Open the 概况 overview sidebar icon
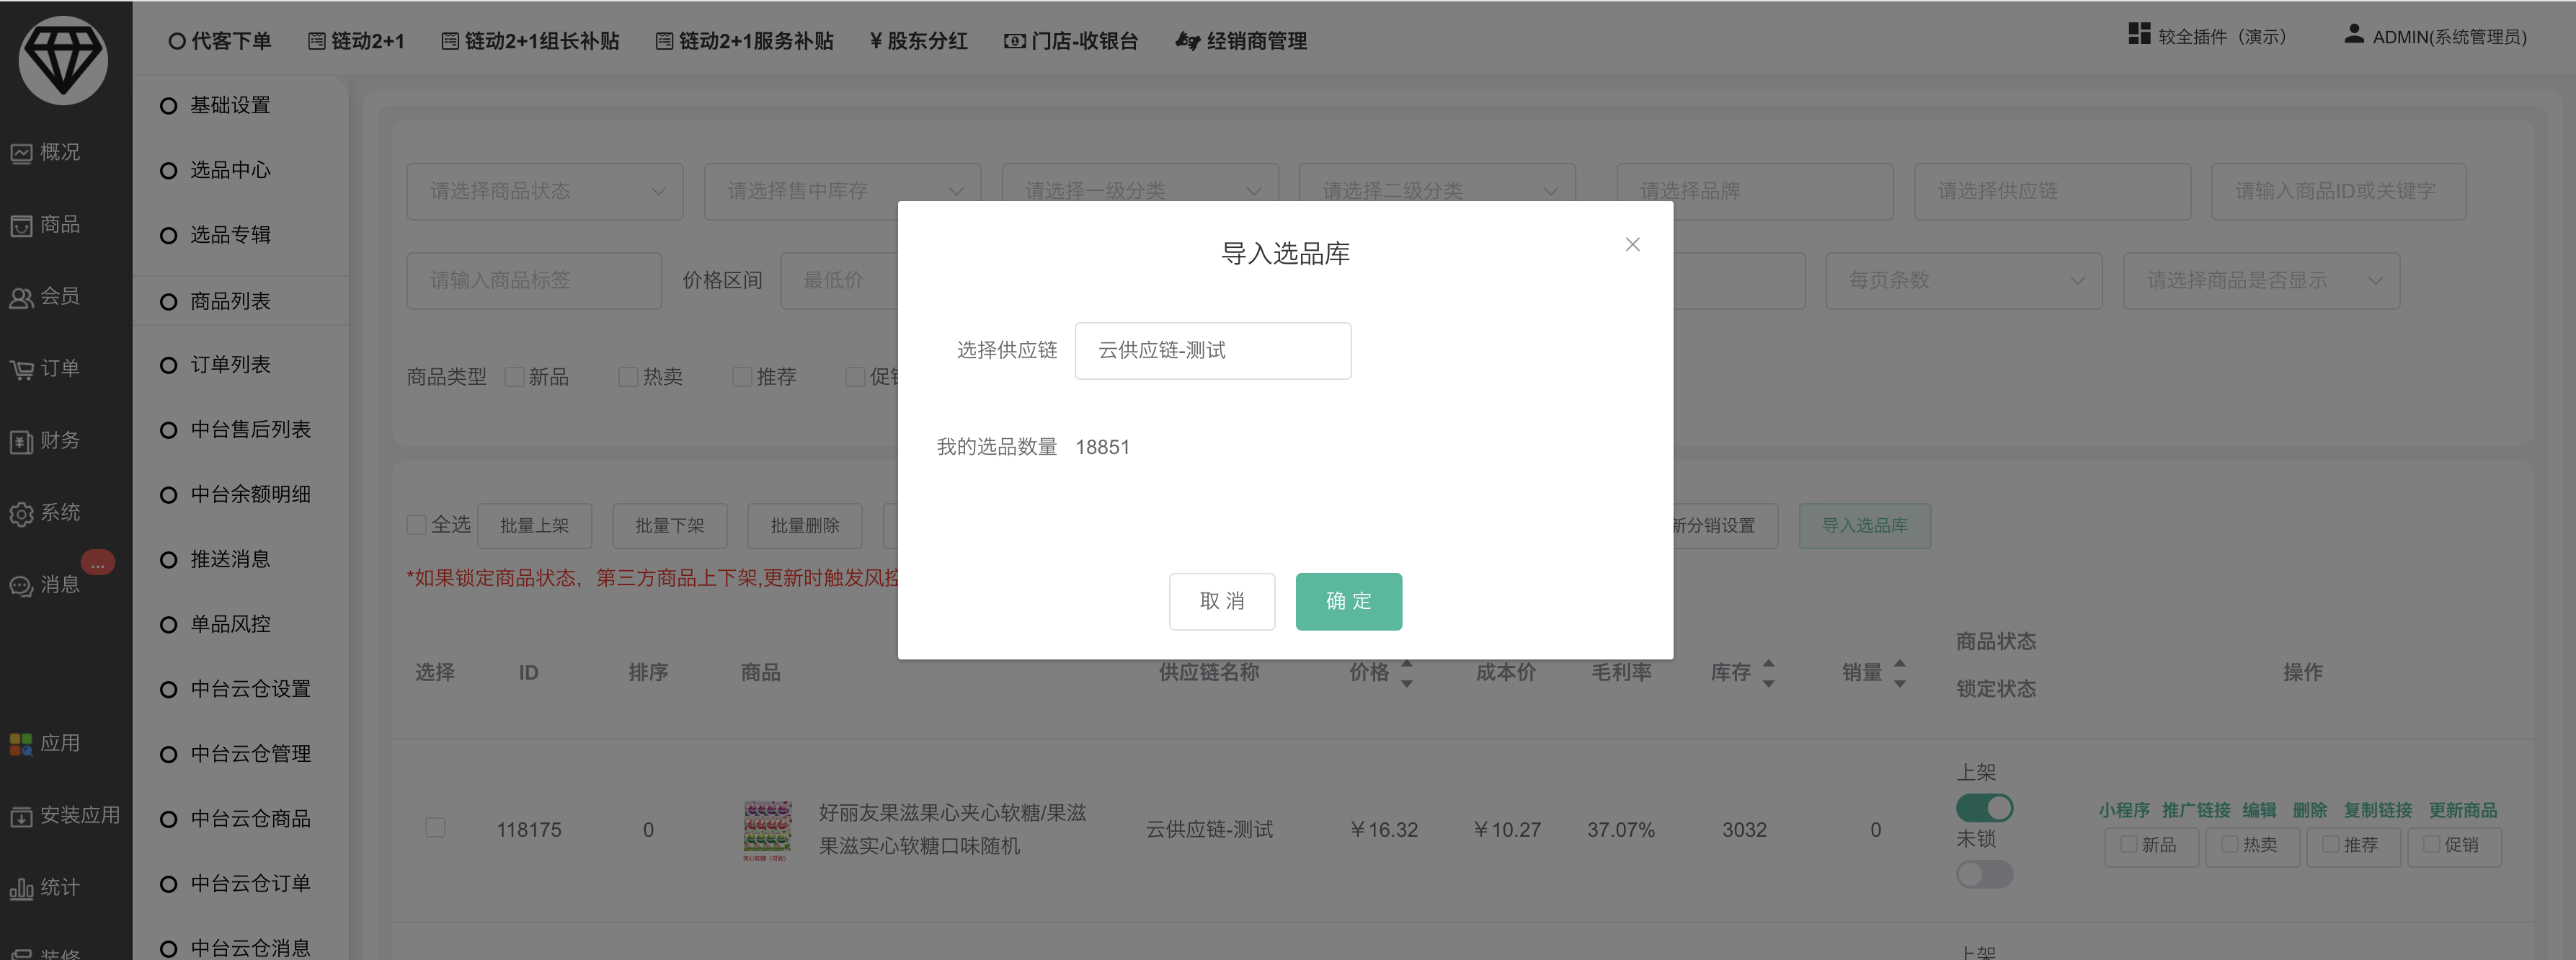 pos(22,153)
